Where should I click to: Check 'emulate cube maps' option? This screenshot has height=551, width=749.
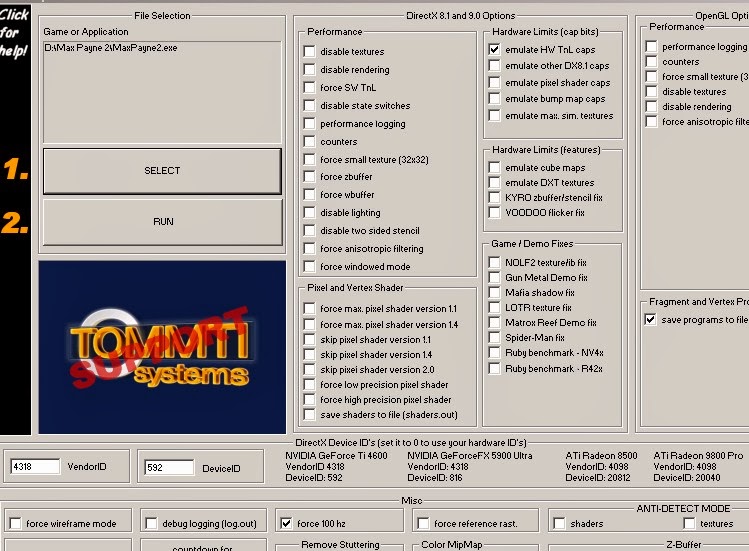pyautogui.click(x=494, y=167)
